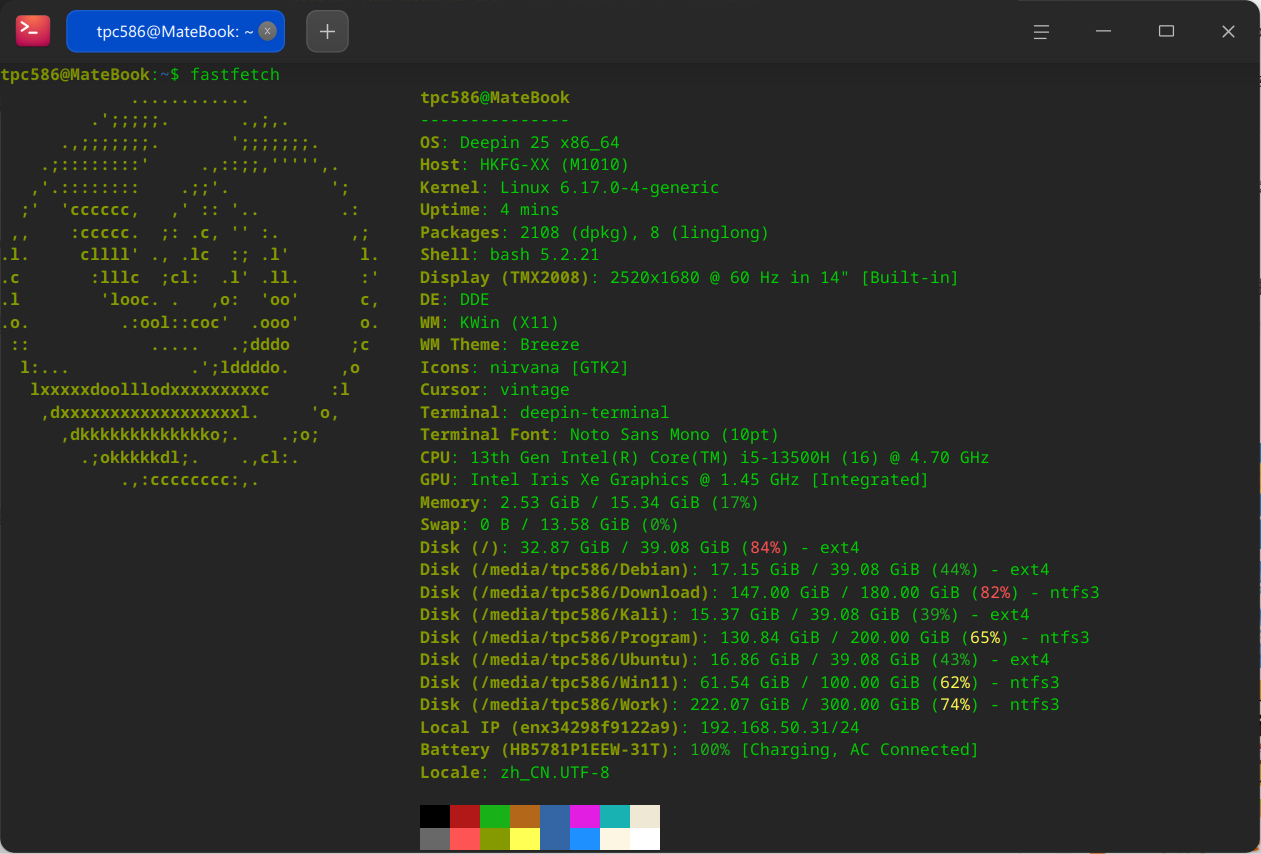Click the "Disk (/media/tpc586/Download)" line
This screenshot has width=1261, height=854.
[759, 592]
